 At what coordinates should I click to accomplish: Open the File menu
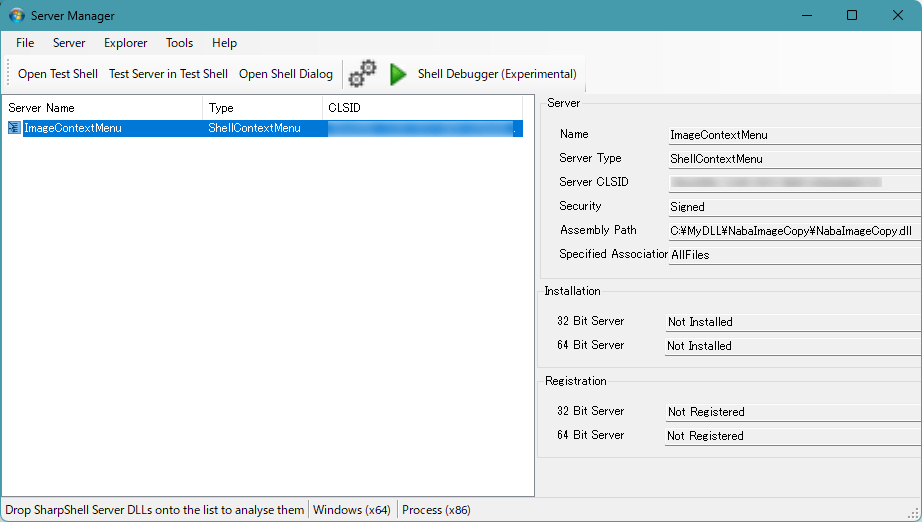(25, 43)
